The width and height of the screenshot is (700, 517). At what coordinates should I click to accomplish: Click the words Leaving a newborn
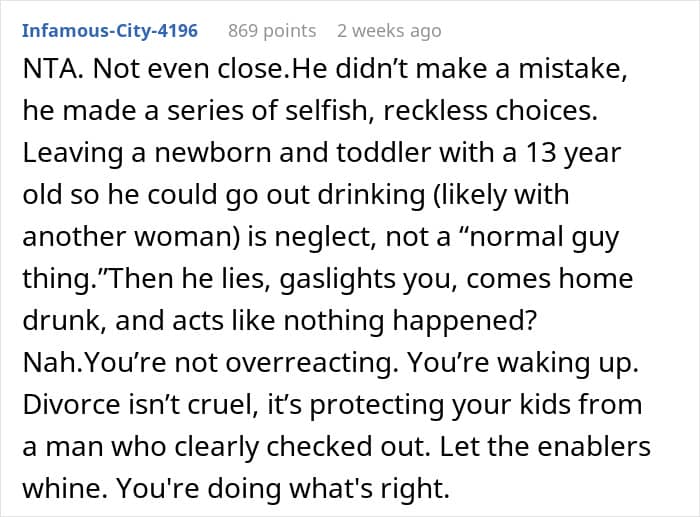147,153
